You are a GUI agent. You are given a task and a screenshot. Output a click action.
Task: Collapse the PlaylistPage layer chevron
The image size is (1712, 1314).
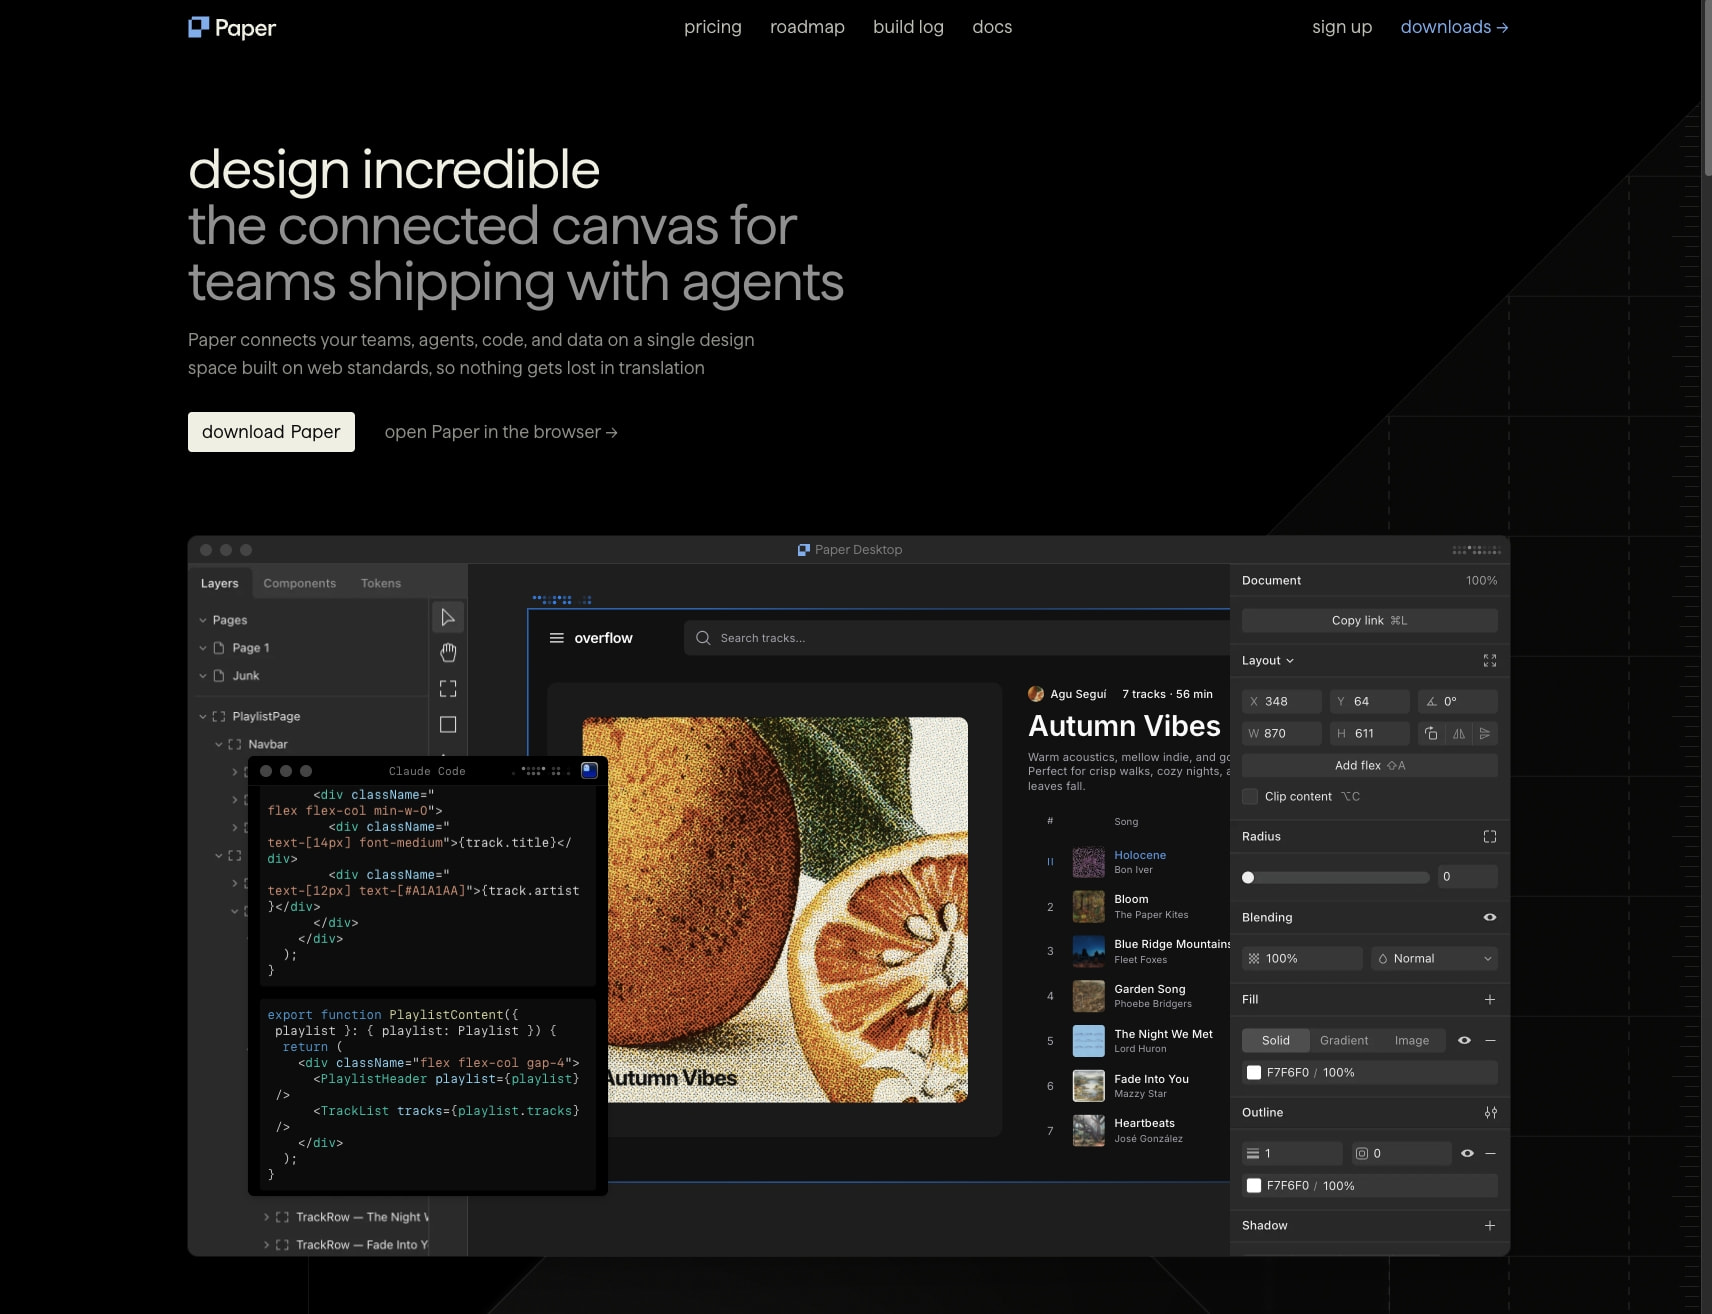tap(203, 717)
